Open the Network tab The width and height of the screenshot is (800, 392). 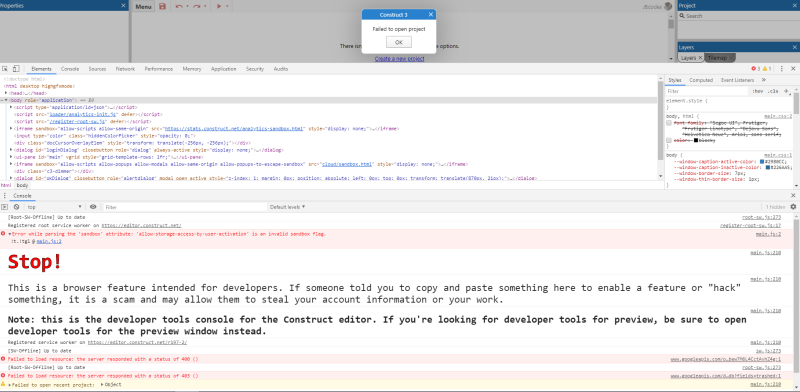(x=125, y=69)
